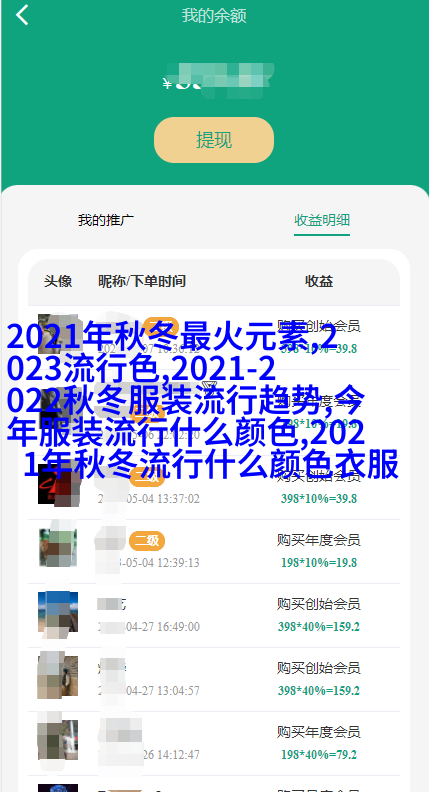Go back using the top-left arrow
This screenshot has width=429, height=792.
point(22,15)
